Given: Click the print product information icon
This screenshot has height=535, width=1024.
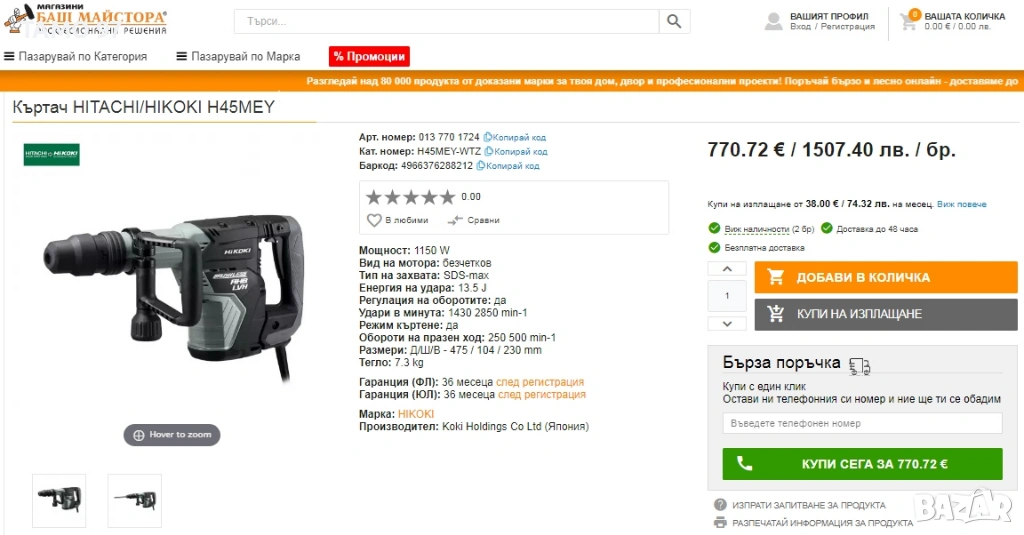Looking at the screenshot, I should coord(720,523).
